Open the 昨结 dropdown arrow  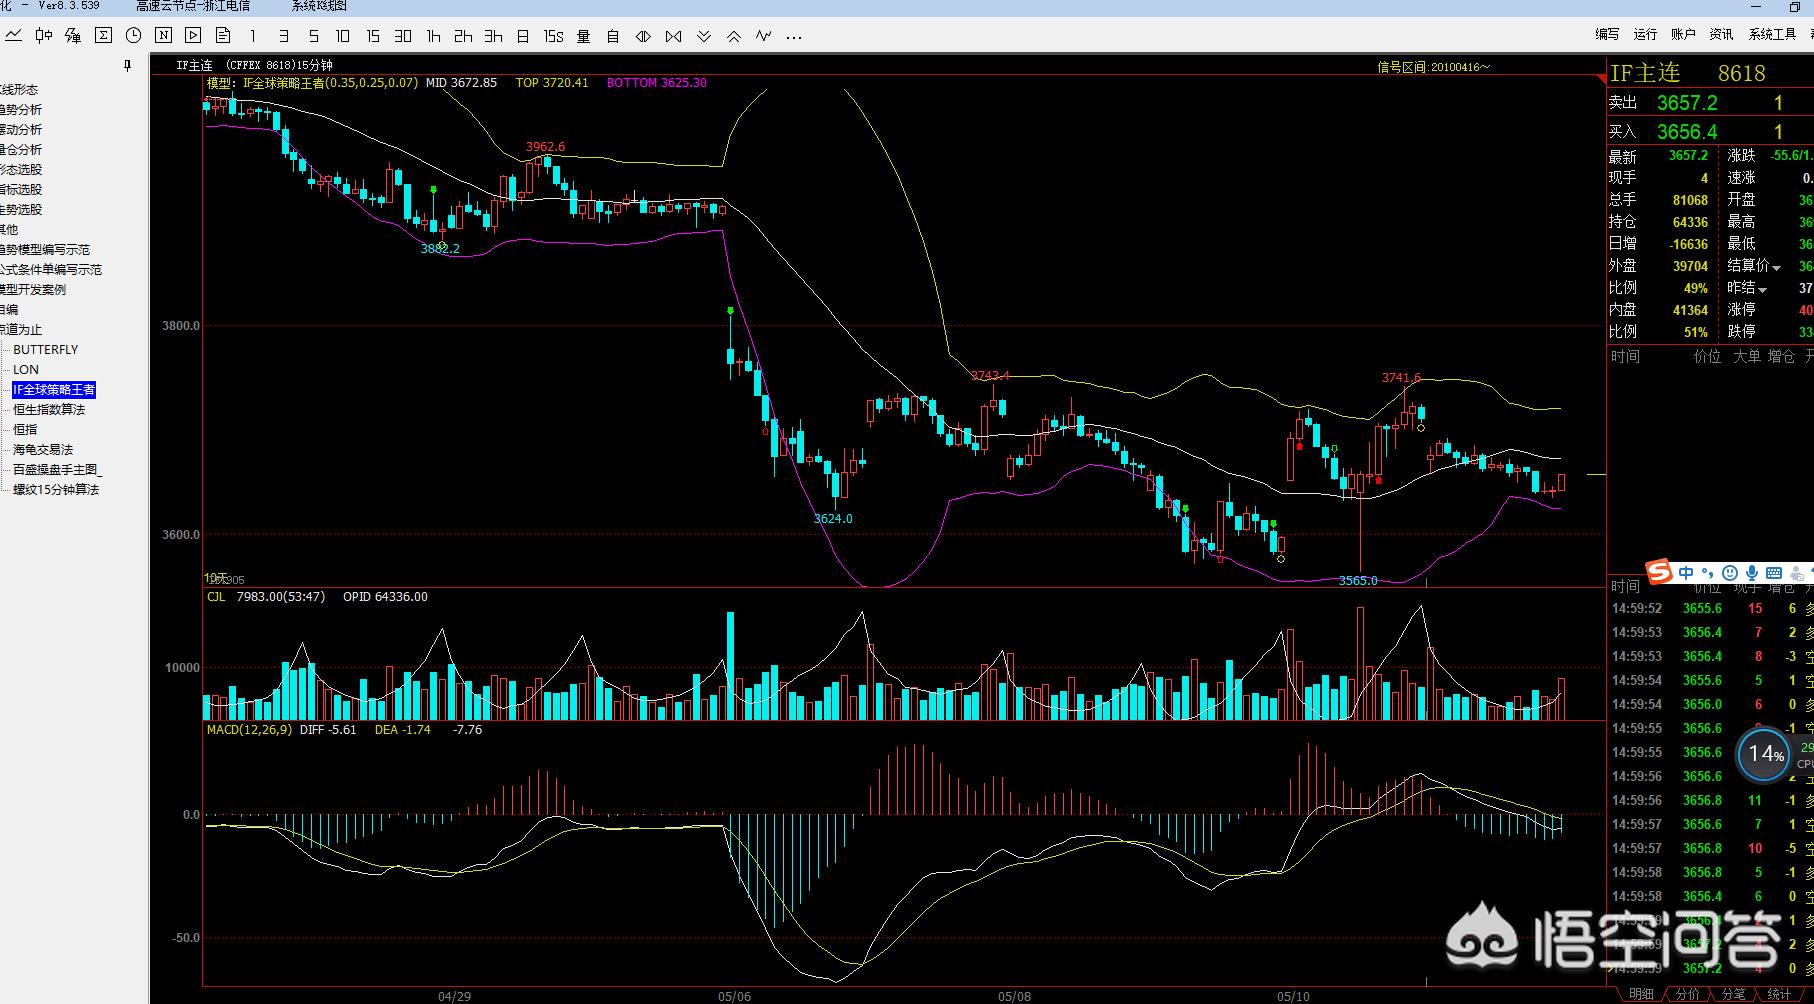[1762, 289]
